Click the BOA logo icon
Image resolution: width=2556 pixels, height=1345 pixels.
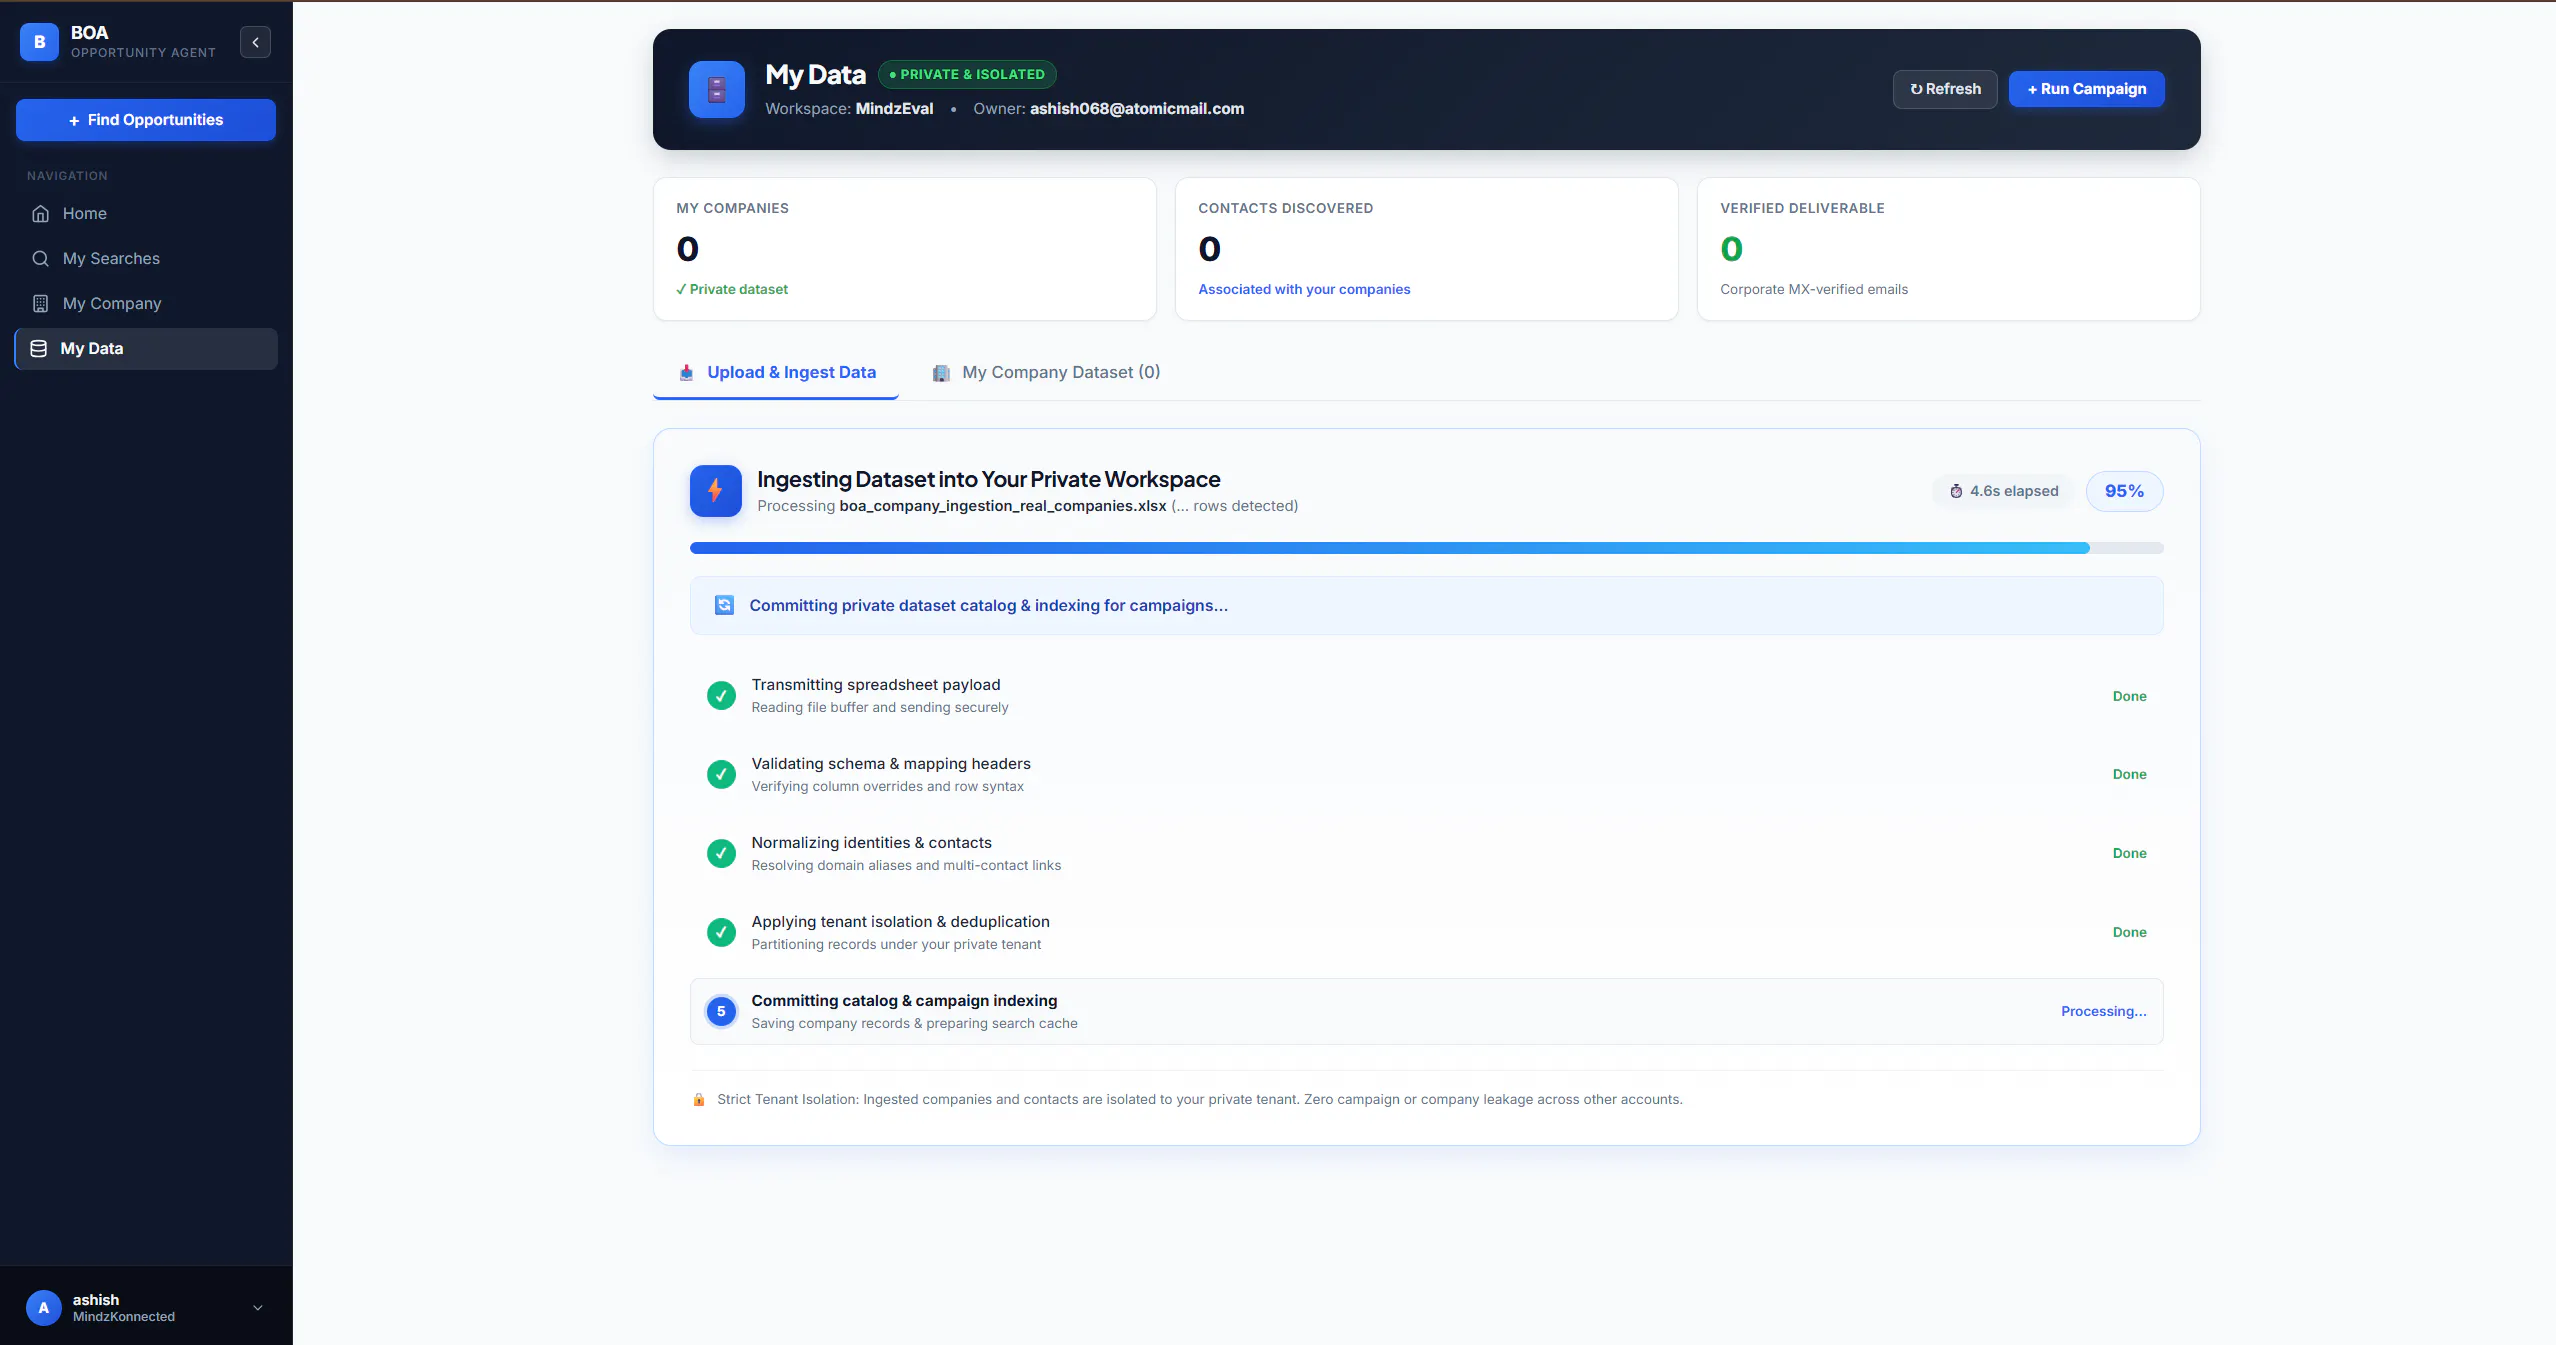39,42
